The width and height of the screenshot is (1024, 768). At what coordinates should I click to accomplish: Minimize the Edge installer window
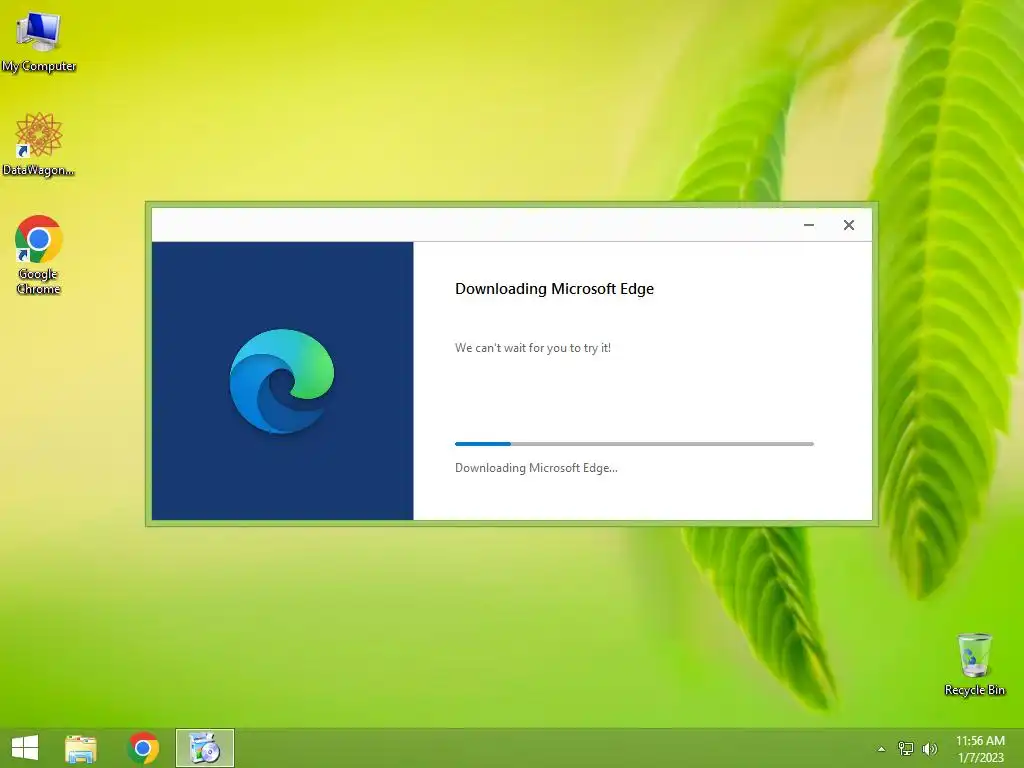point(808,225)
